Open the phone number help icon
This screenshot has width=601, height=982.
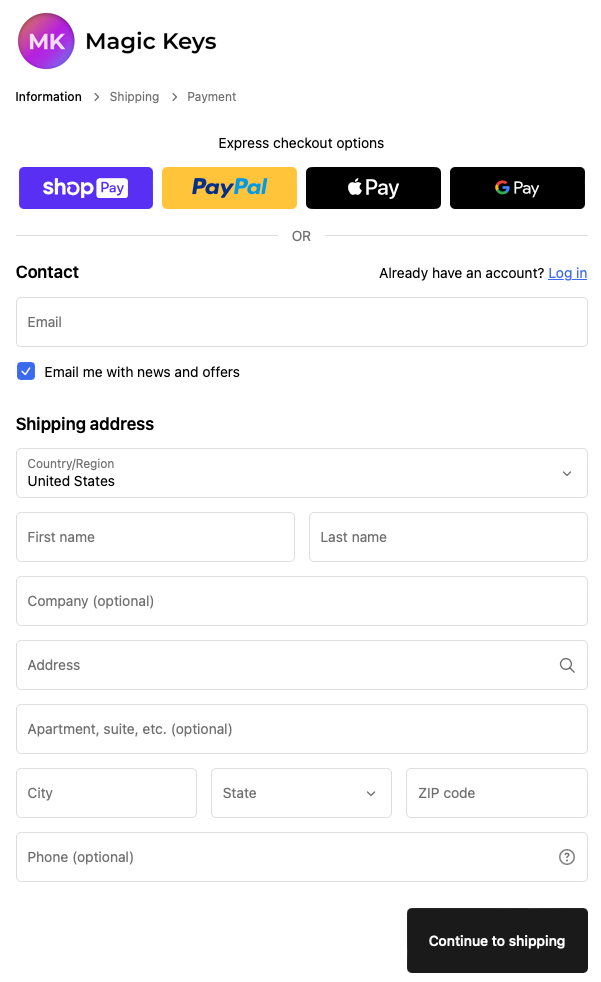567,857
